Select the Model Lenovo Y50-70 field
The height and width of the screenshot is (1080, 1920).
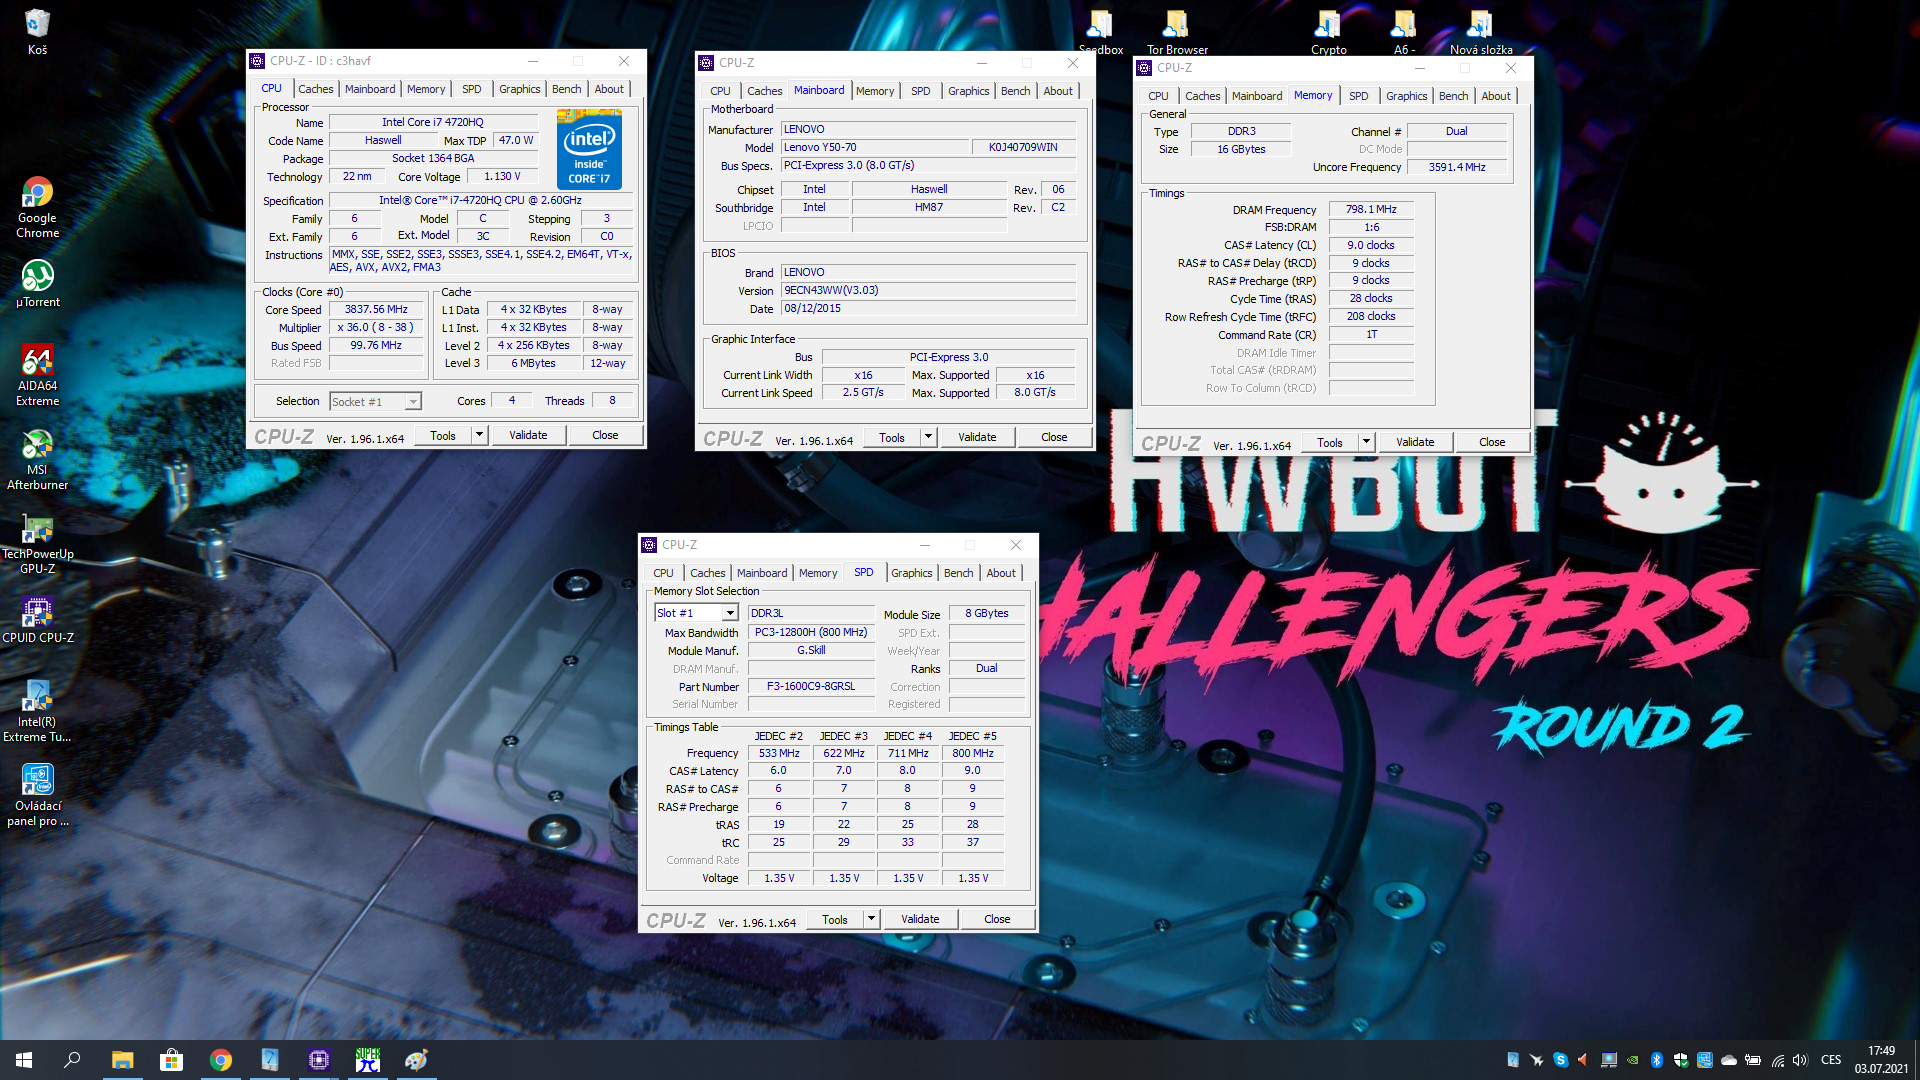tap(875, 148)
